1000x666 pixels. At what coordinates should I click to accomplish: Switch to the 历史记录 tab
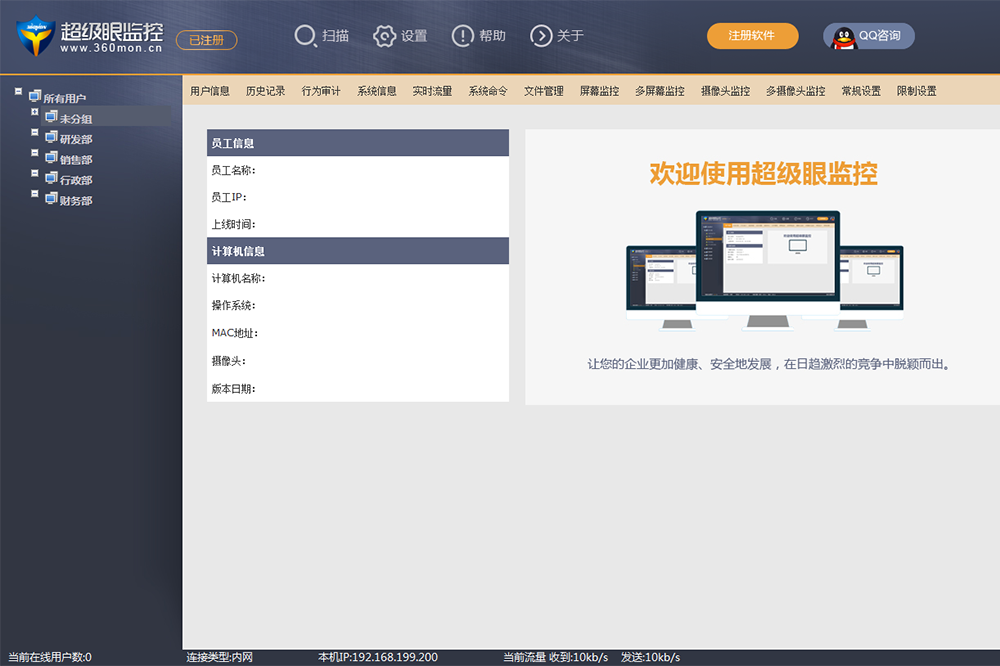pyautogui.click(x=265, y=91)
